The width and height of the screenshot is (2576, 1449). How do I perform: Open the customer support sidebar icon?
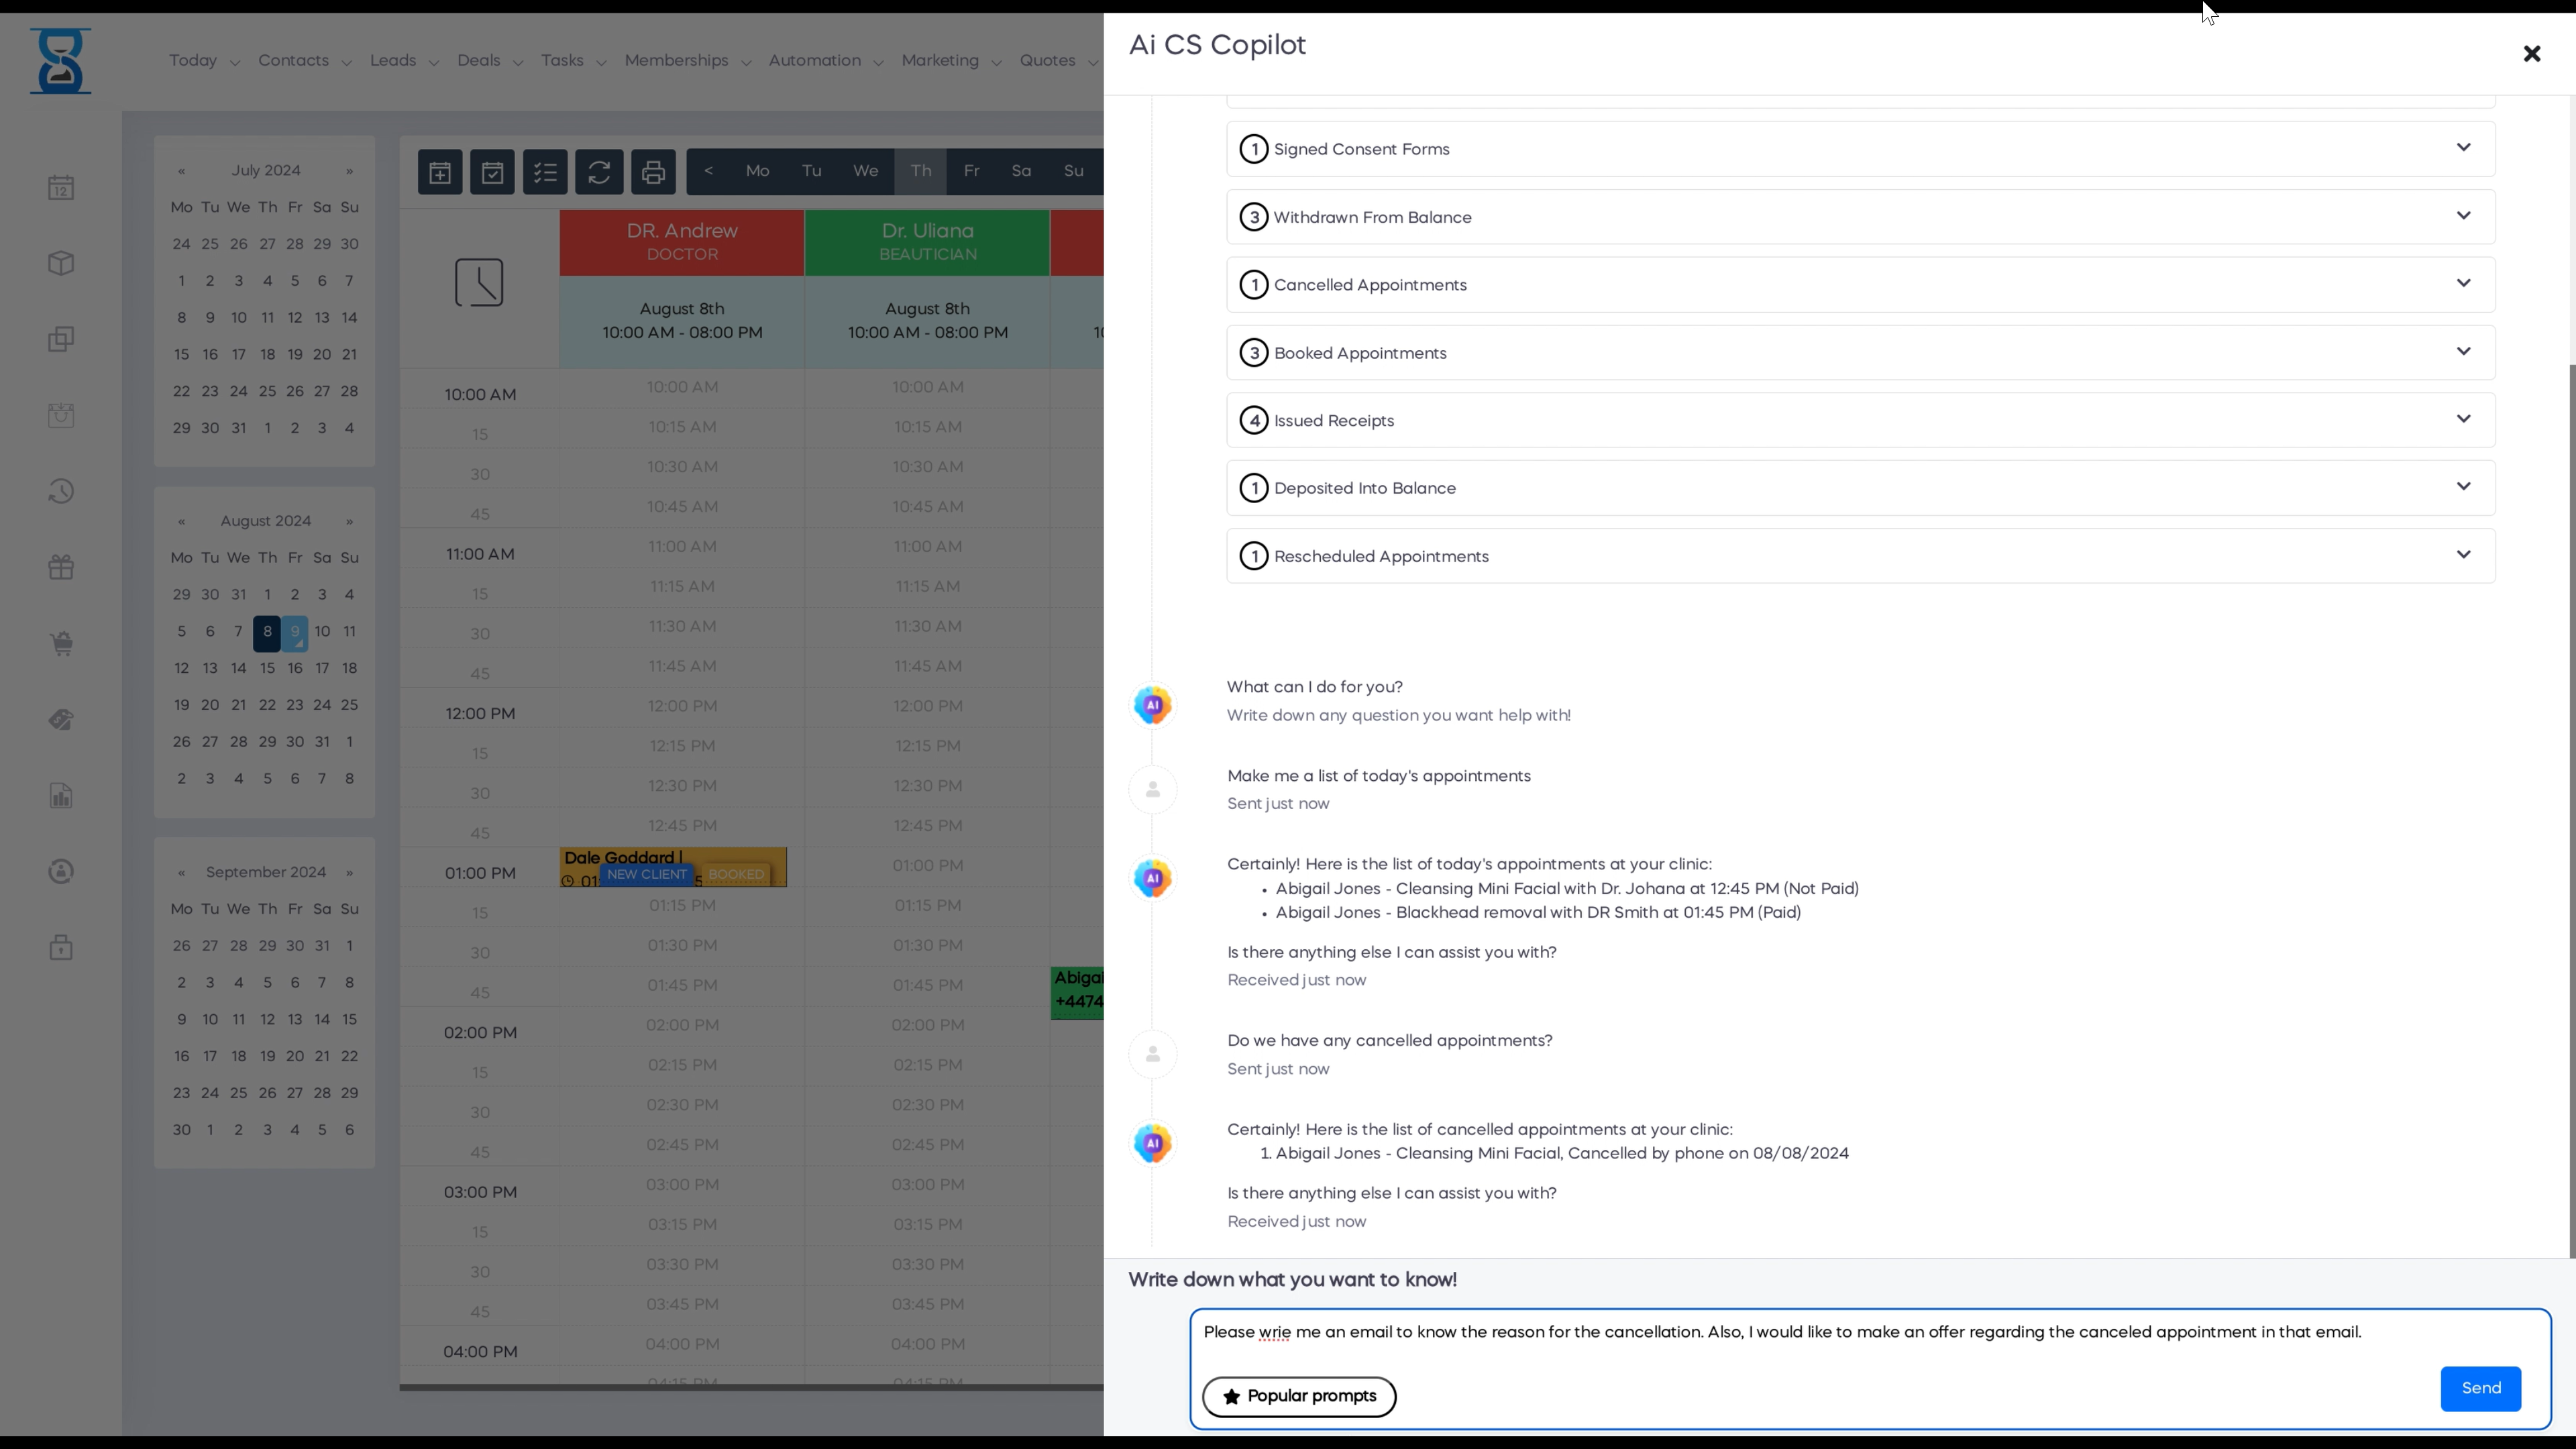click(x=61, y=871)
